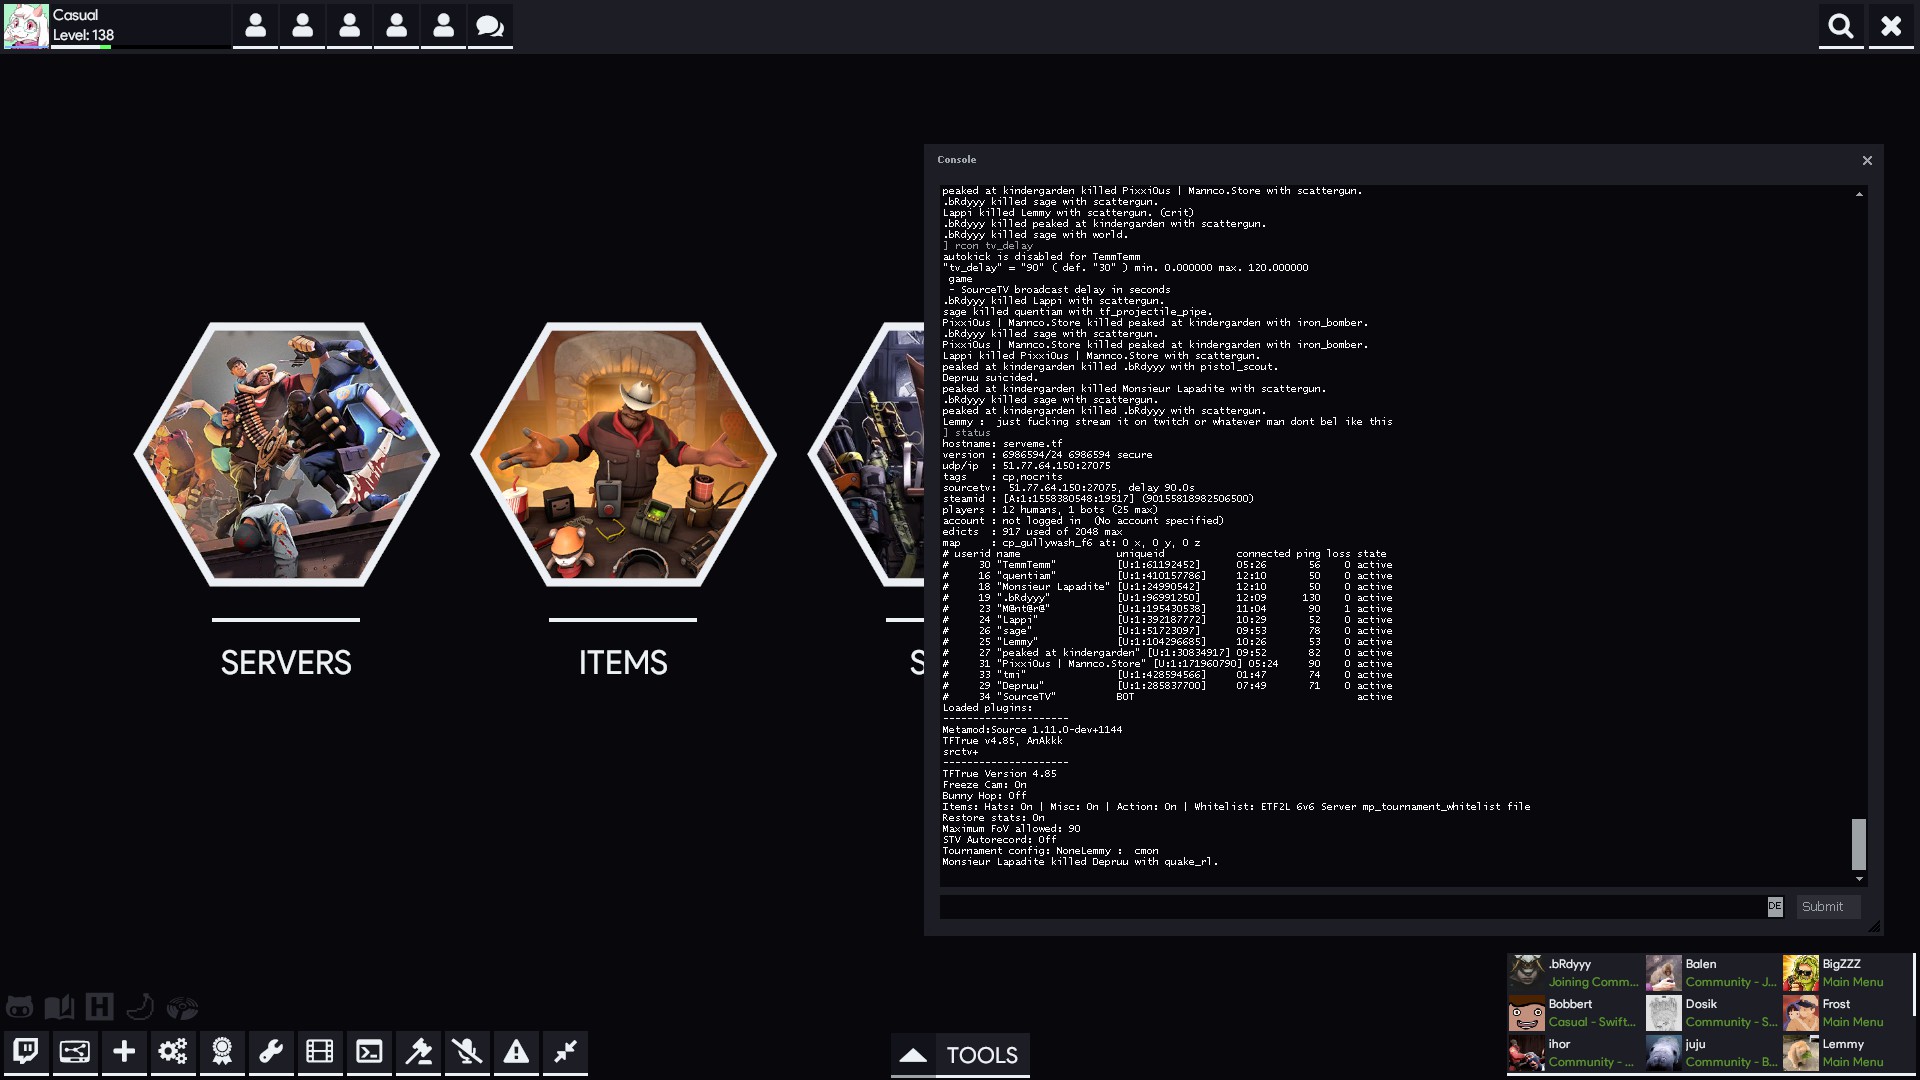Screen dimensions: 1920x1080
Task: Click the 'Level: 138' text
Action: point(83,35)
